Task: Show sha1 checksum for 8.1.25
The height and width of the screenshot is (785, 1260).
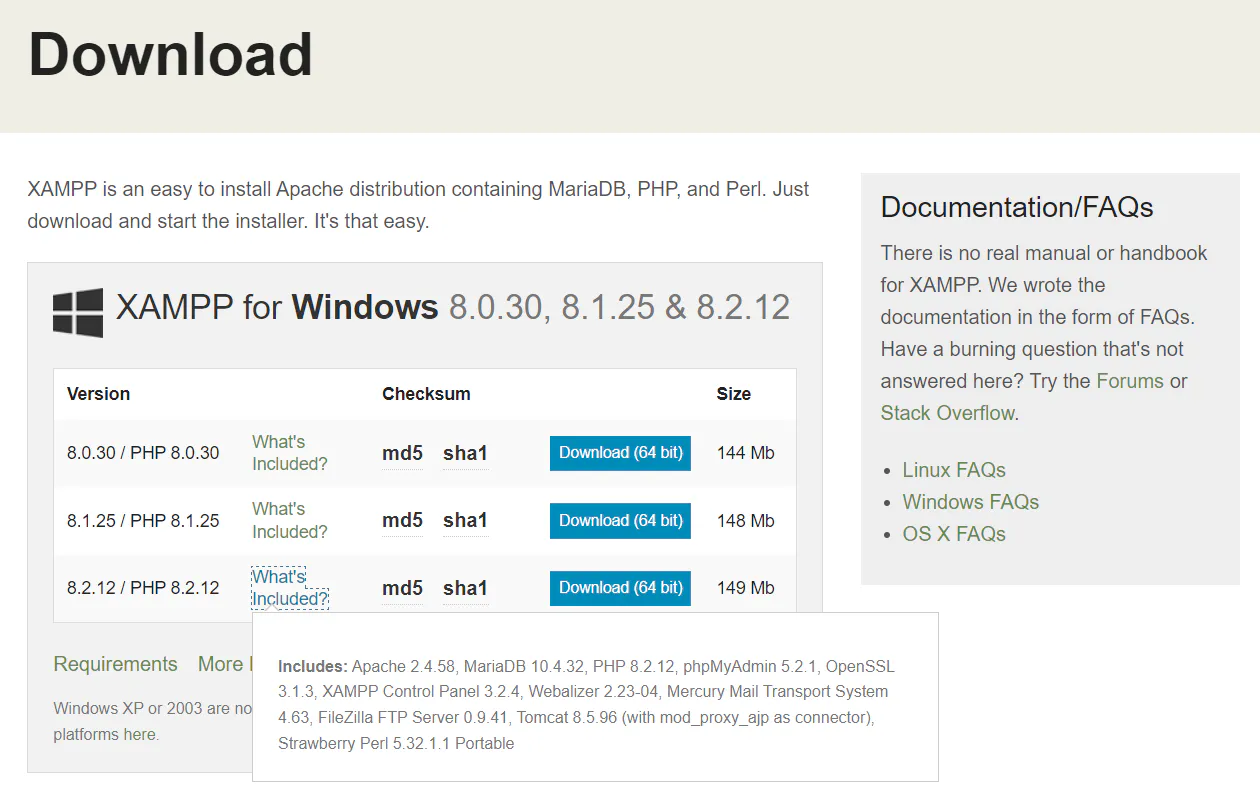Action: coord(465,520)
